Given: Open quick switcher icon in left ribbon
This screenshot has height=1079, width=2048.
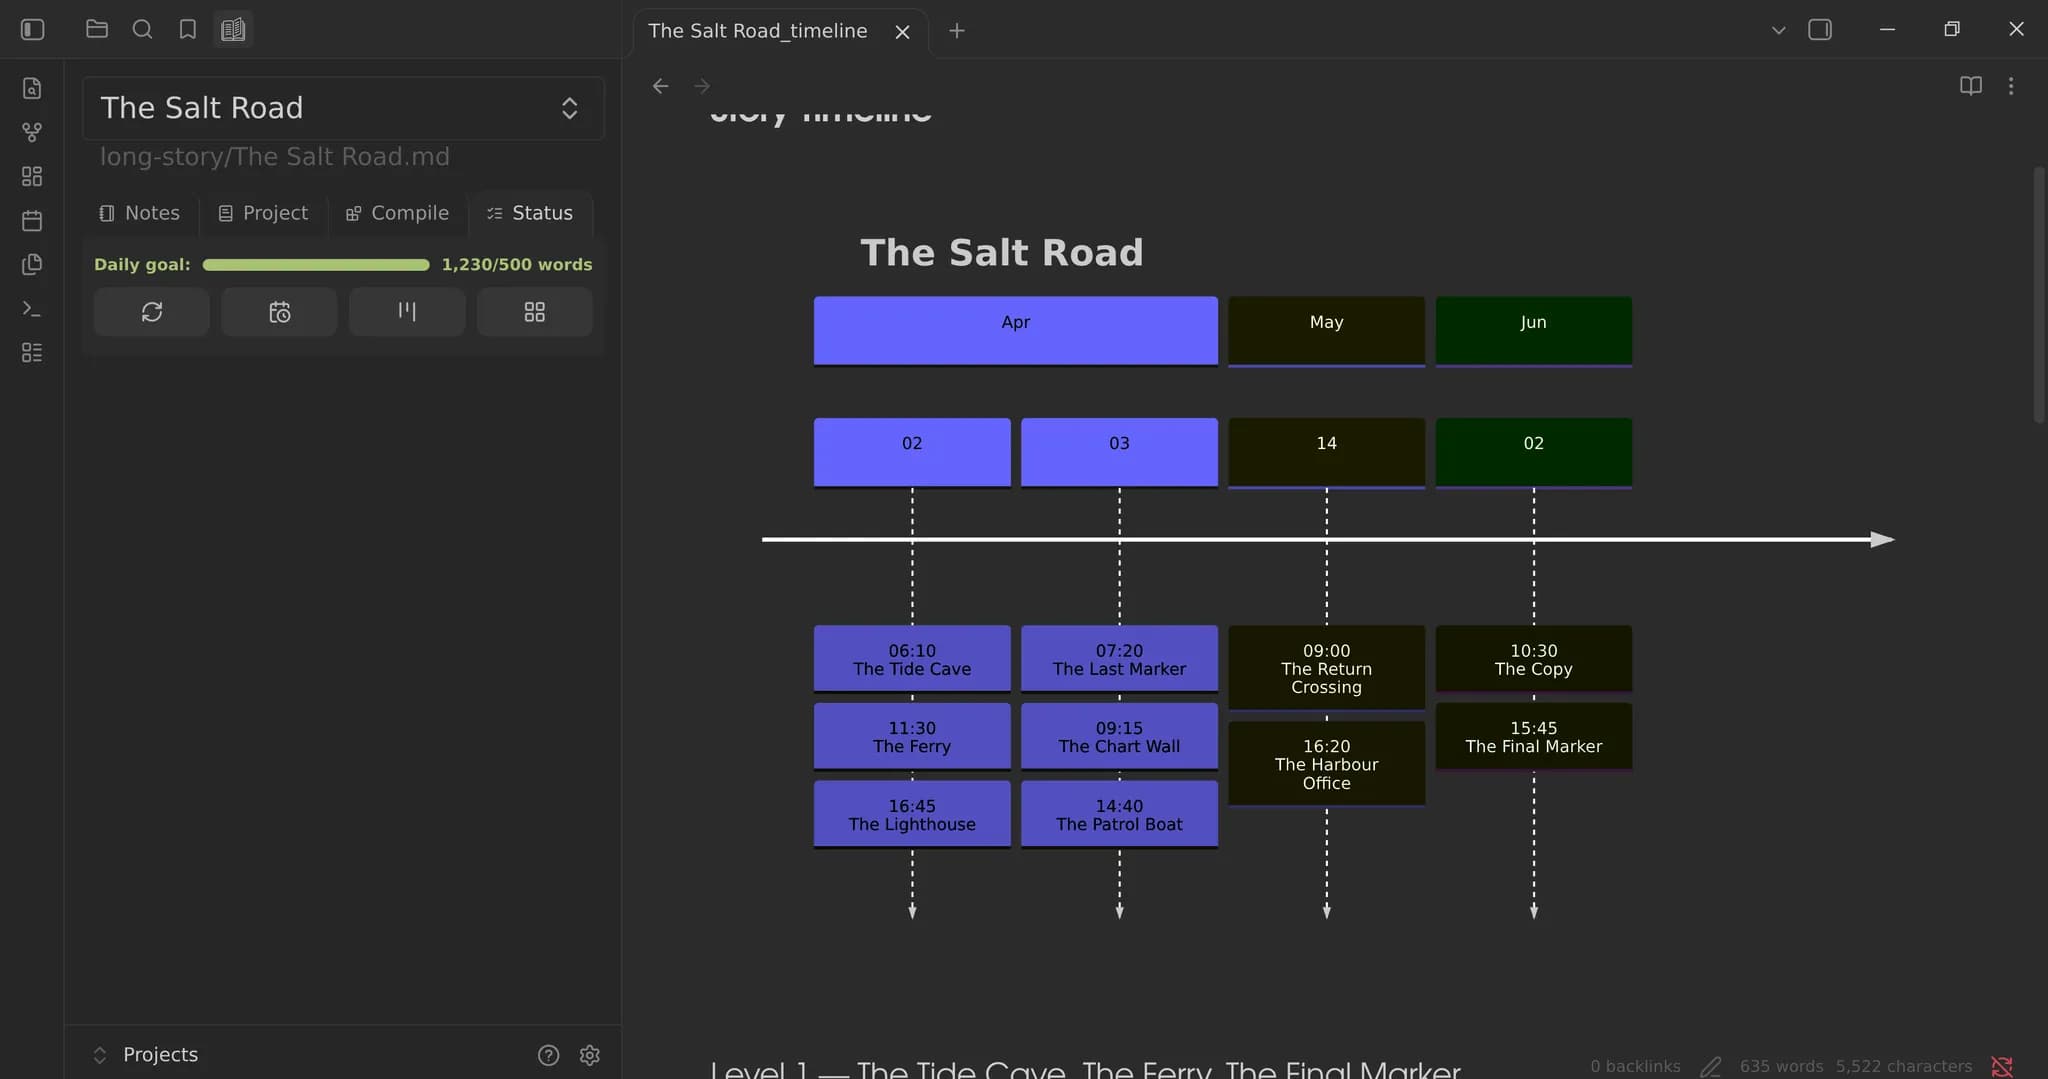Looking at the screenshot, I should [x=32, y=88].
